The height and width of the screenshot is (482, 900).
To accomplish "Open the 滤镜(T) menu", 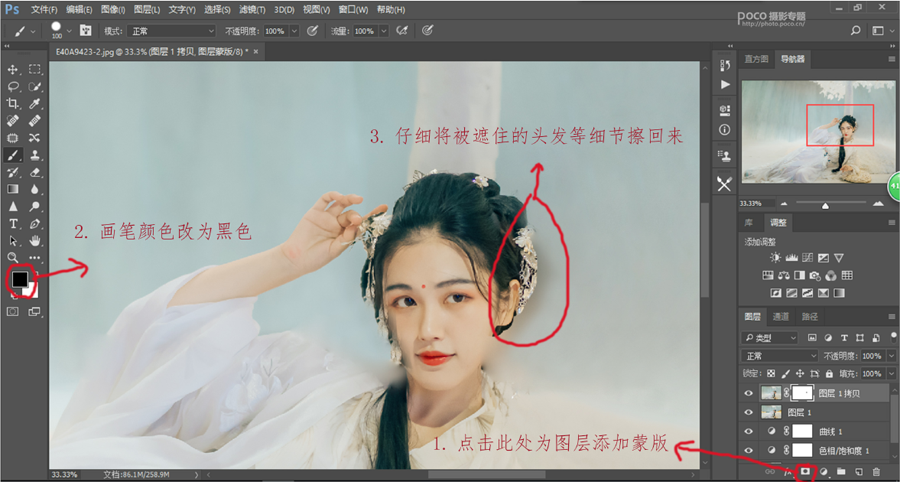I will 252,10.
